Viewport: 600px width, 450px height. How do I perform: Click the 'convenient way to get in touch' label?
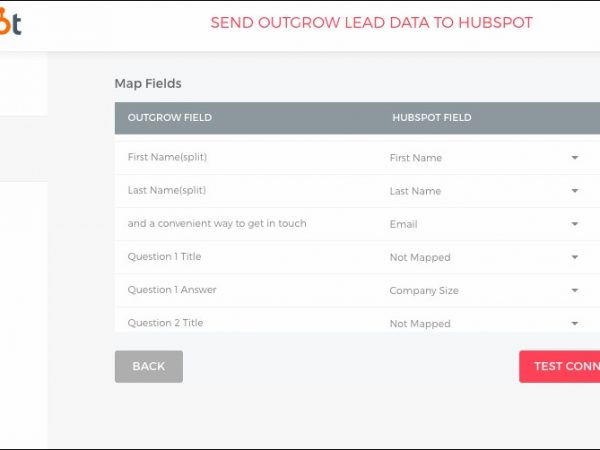pos(217,224)
